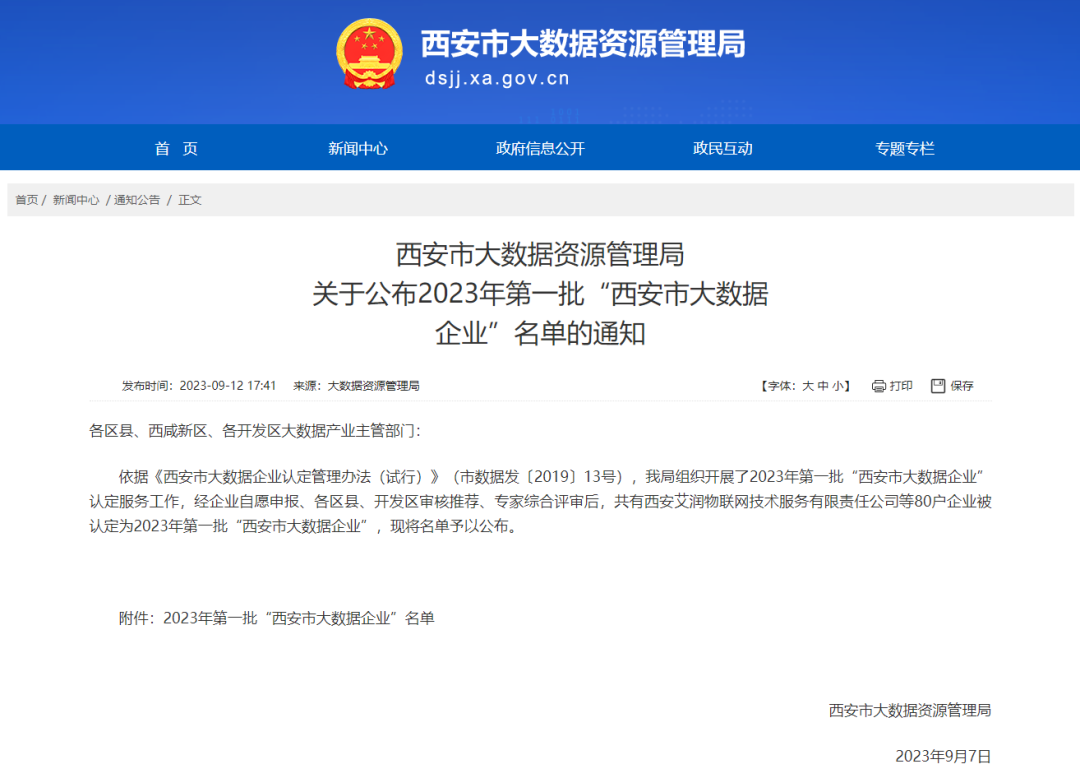The image size is (1080, 778).
Task: Click the article headline line 西安市大数据资源管理局
Action: pyautogui.click(x=540, y=255)
